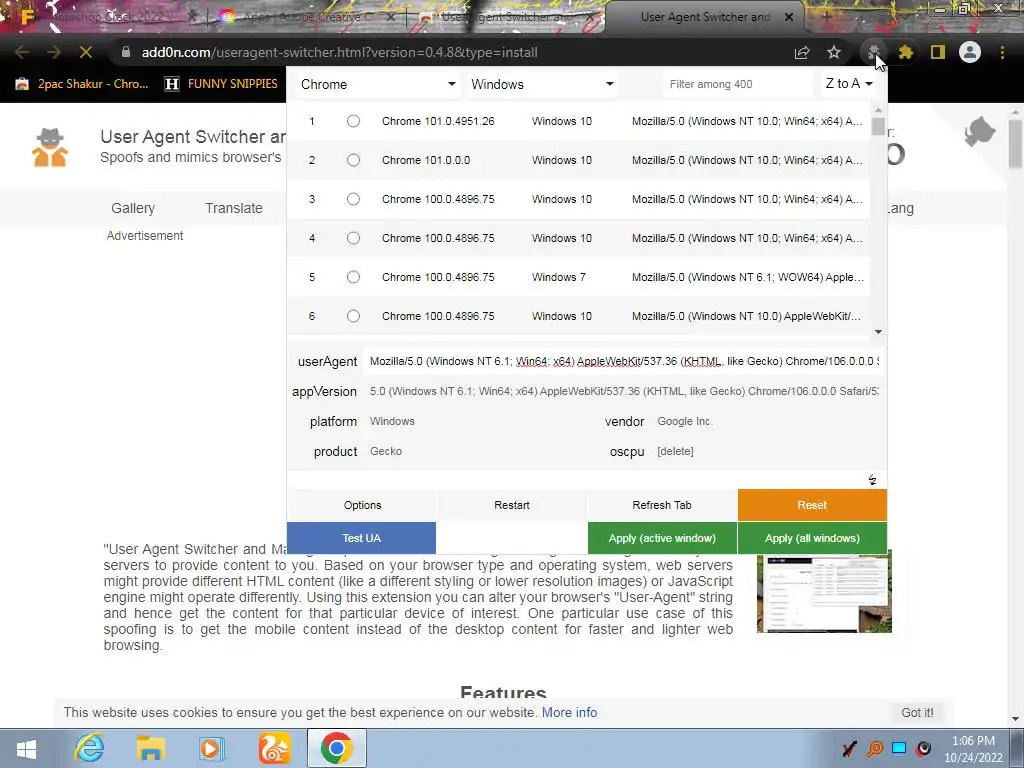Viewport: 1024px width, 768px height.
Task: Open the Extensions puzzle icon
Action: (x=905, y=52)
